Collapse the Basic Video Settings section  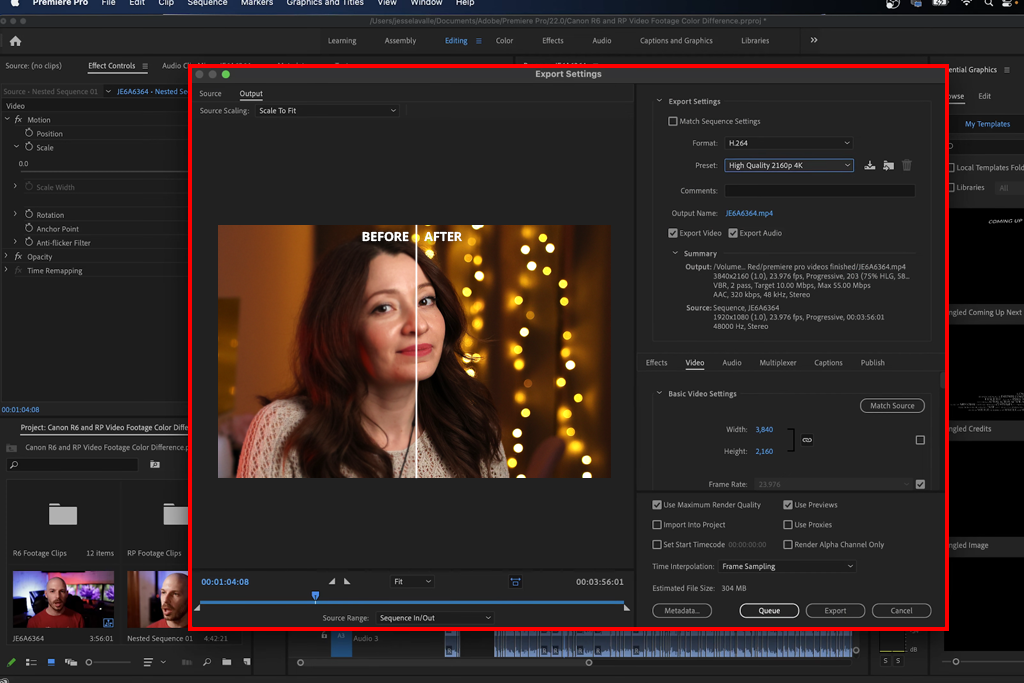click(659, 393)
